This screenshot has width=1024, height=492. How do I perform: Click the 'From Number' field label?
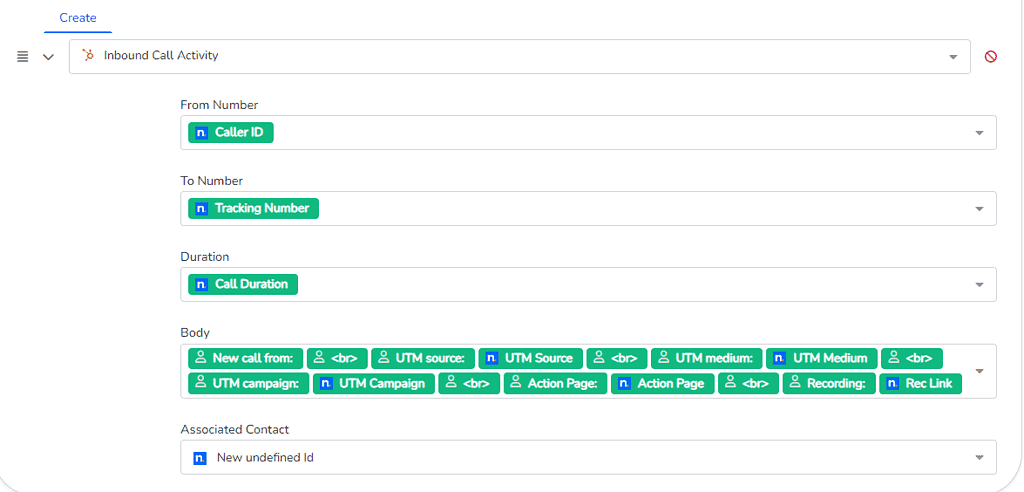pyautogui.click(x=219, y=105)
